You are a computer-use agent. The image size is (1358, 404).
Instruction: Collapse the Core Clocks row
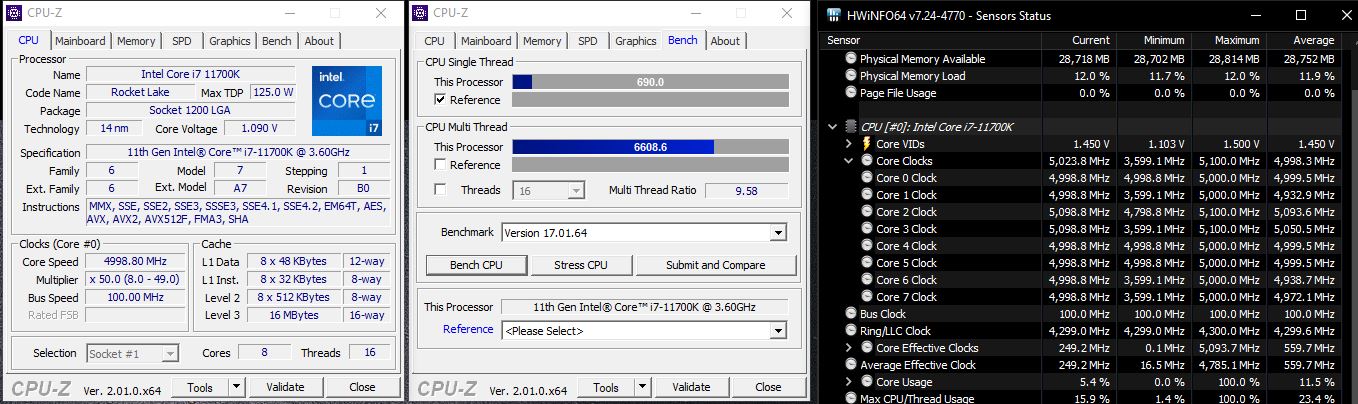(848, 161)
